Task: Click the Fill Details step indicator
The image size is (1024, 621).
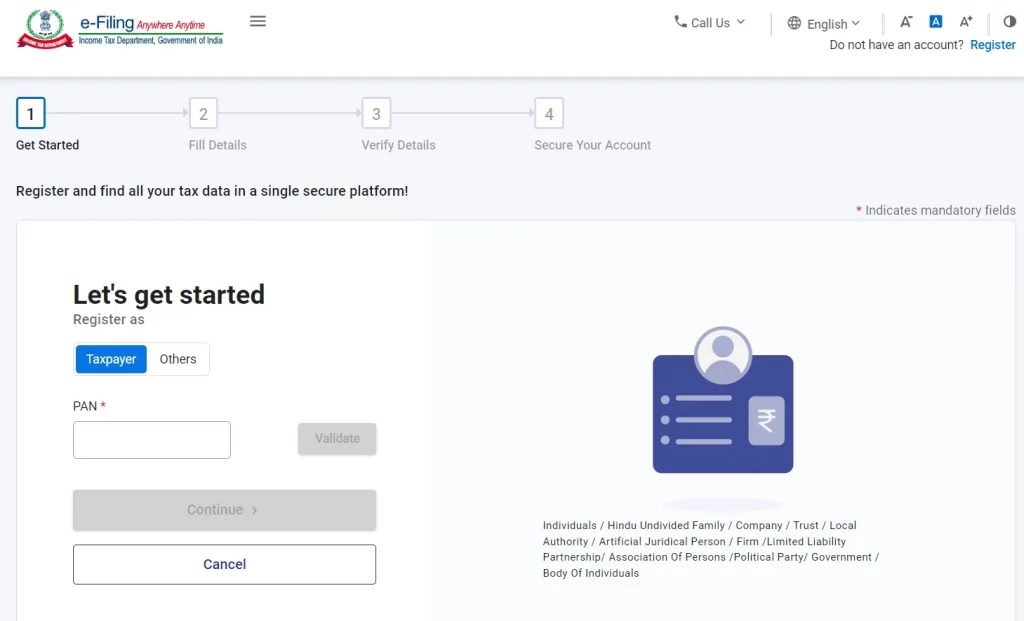Action: (203, 113)
